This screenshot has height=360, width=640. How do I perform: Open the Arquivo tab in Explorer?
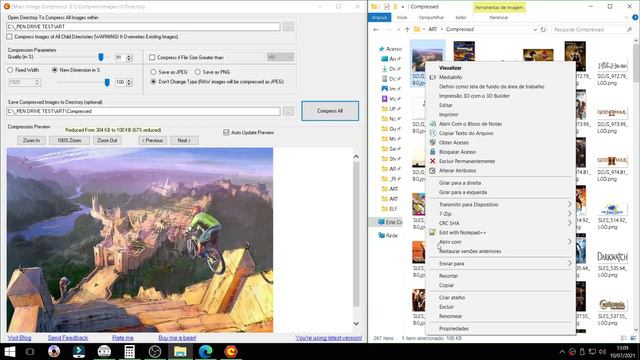[x=379, y=18]
